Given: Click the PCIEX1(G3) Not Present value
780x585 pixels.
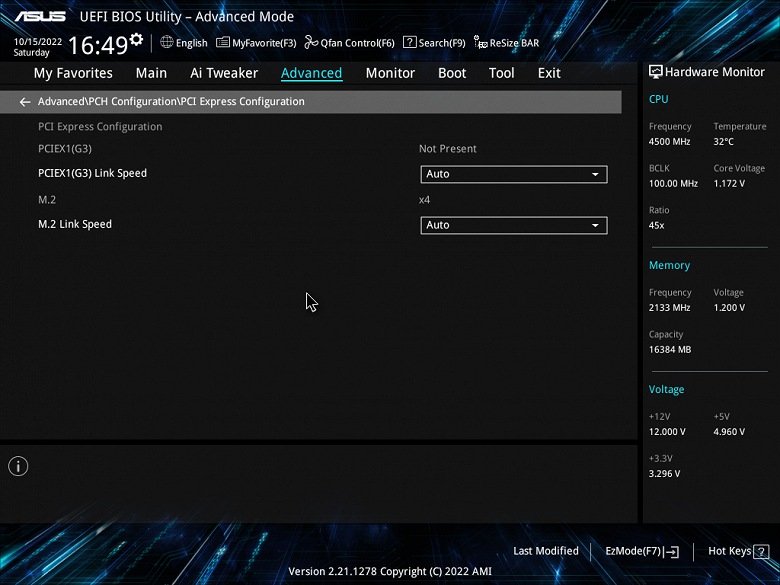Looking at the screenshot, I should pos(448,149).
